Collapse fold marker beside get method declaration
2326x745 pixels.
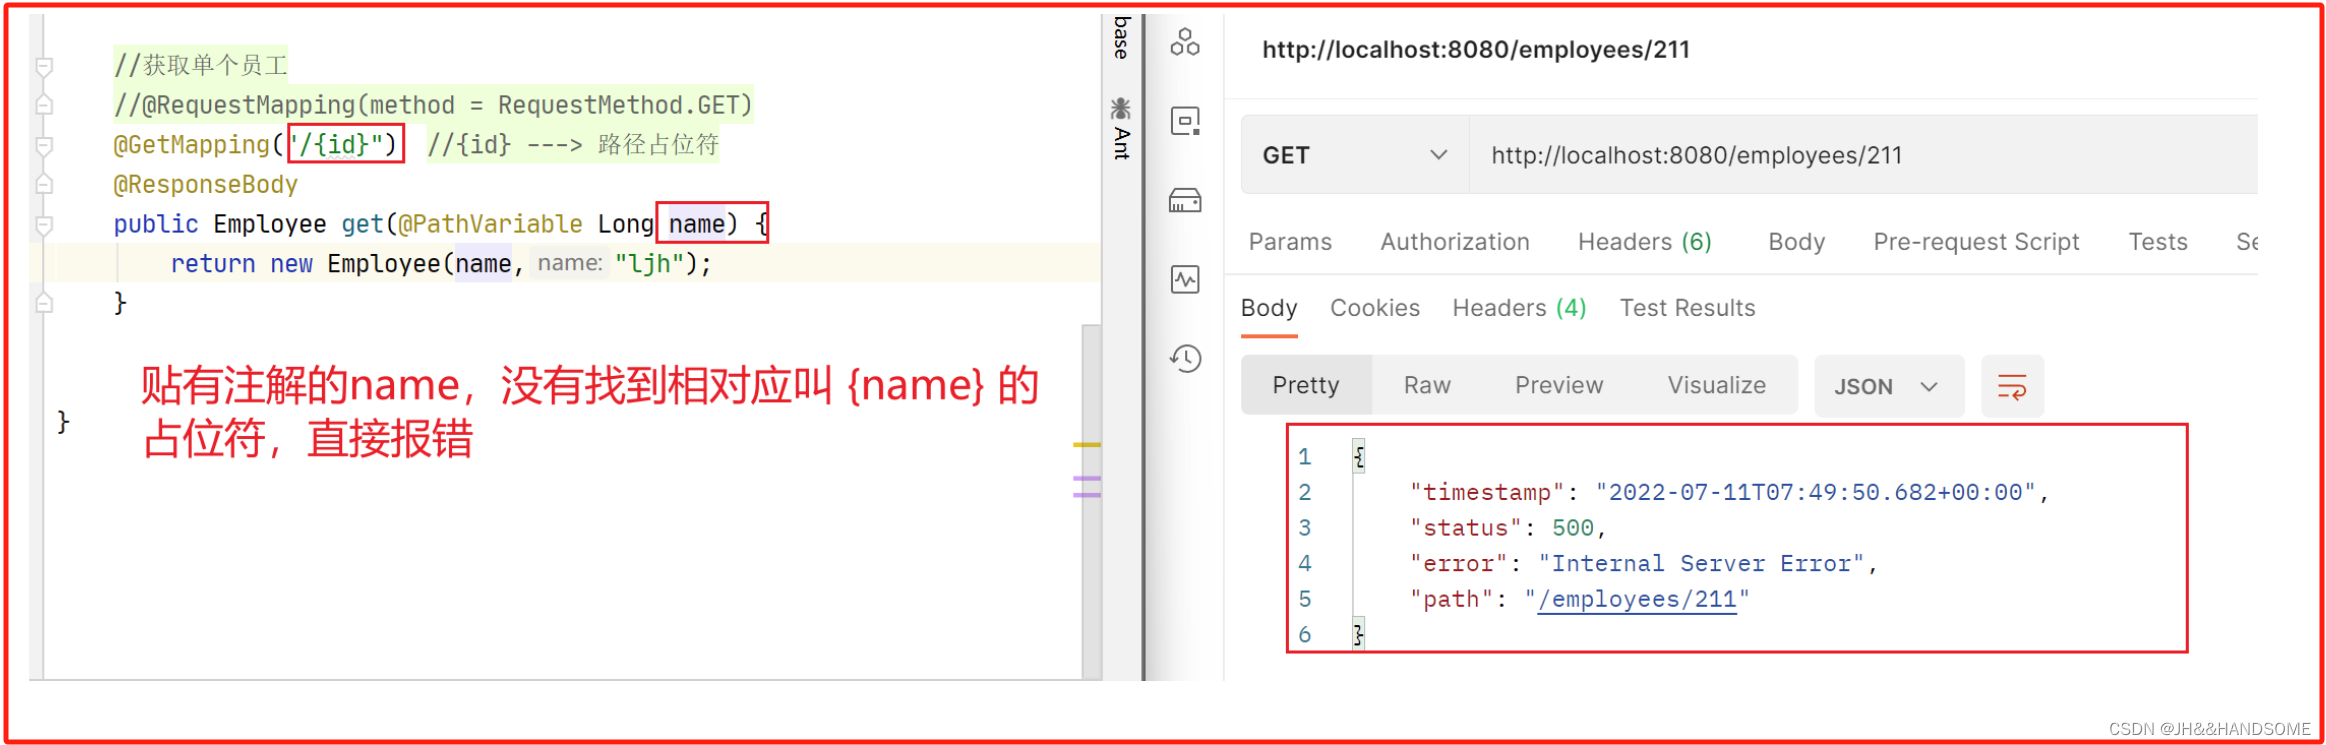click(x=44, y=225)
